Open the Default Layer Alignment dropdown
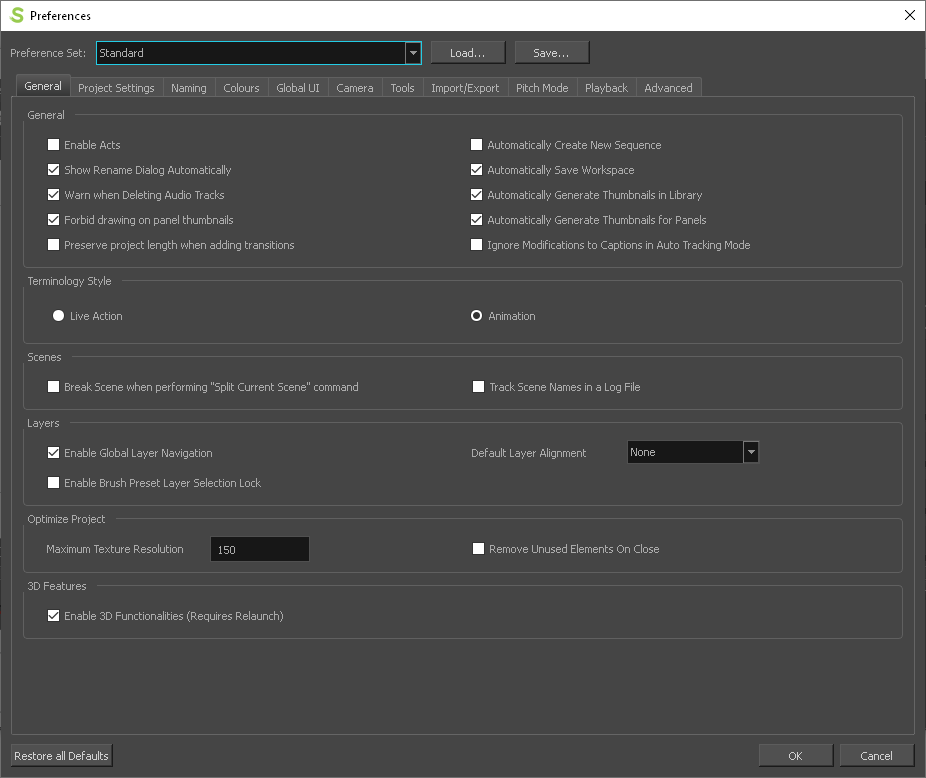This screenshot has height=778, width=926. [x=750, y=452]
